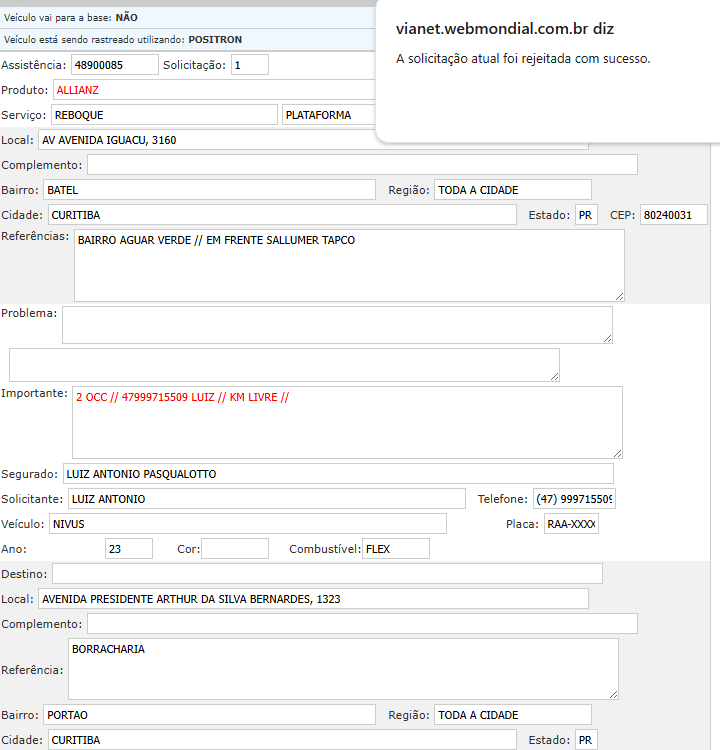Click the Assistência field with 48900085

(x=114, y=65)
